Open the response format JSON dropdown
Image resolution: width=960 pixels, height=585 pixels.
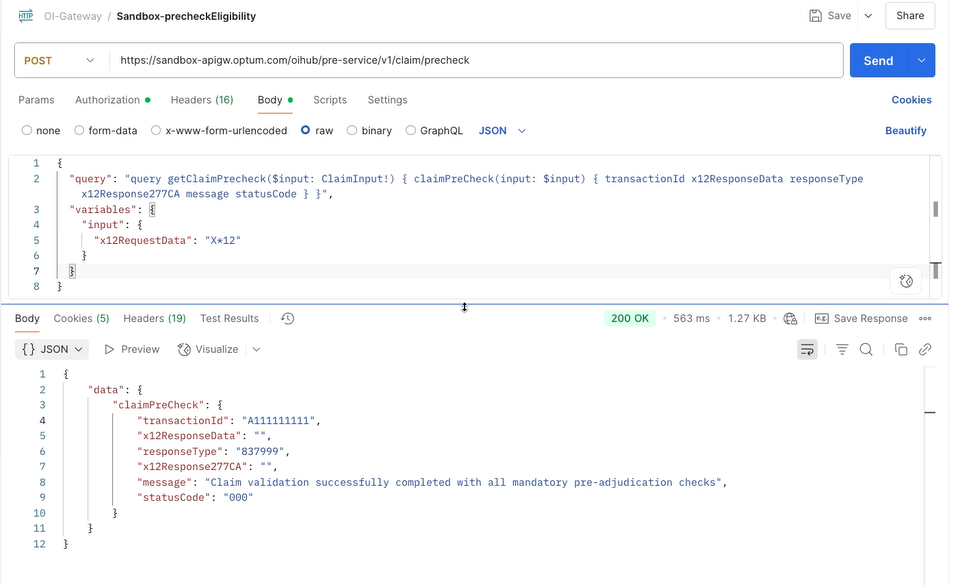[x=52, y=349]
